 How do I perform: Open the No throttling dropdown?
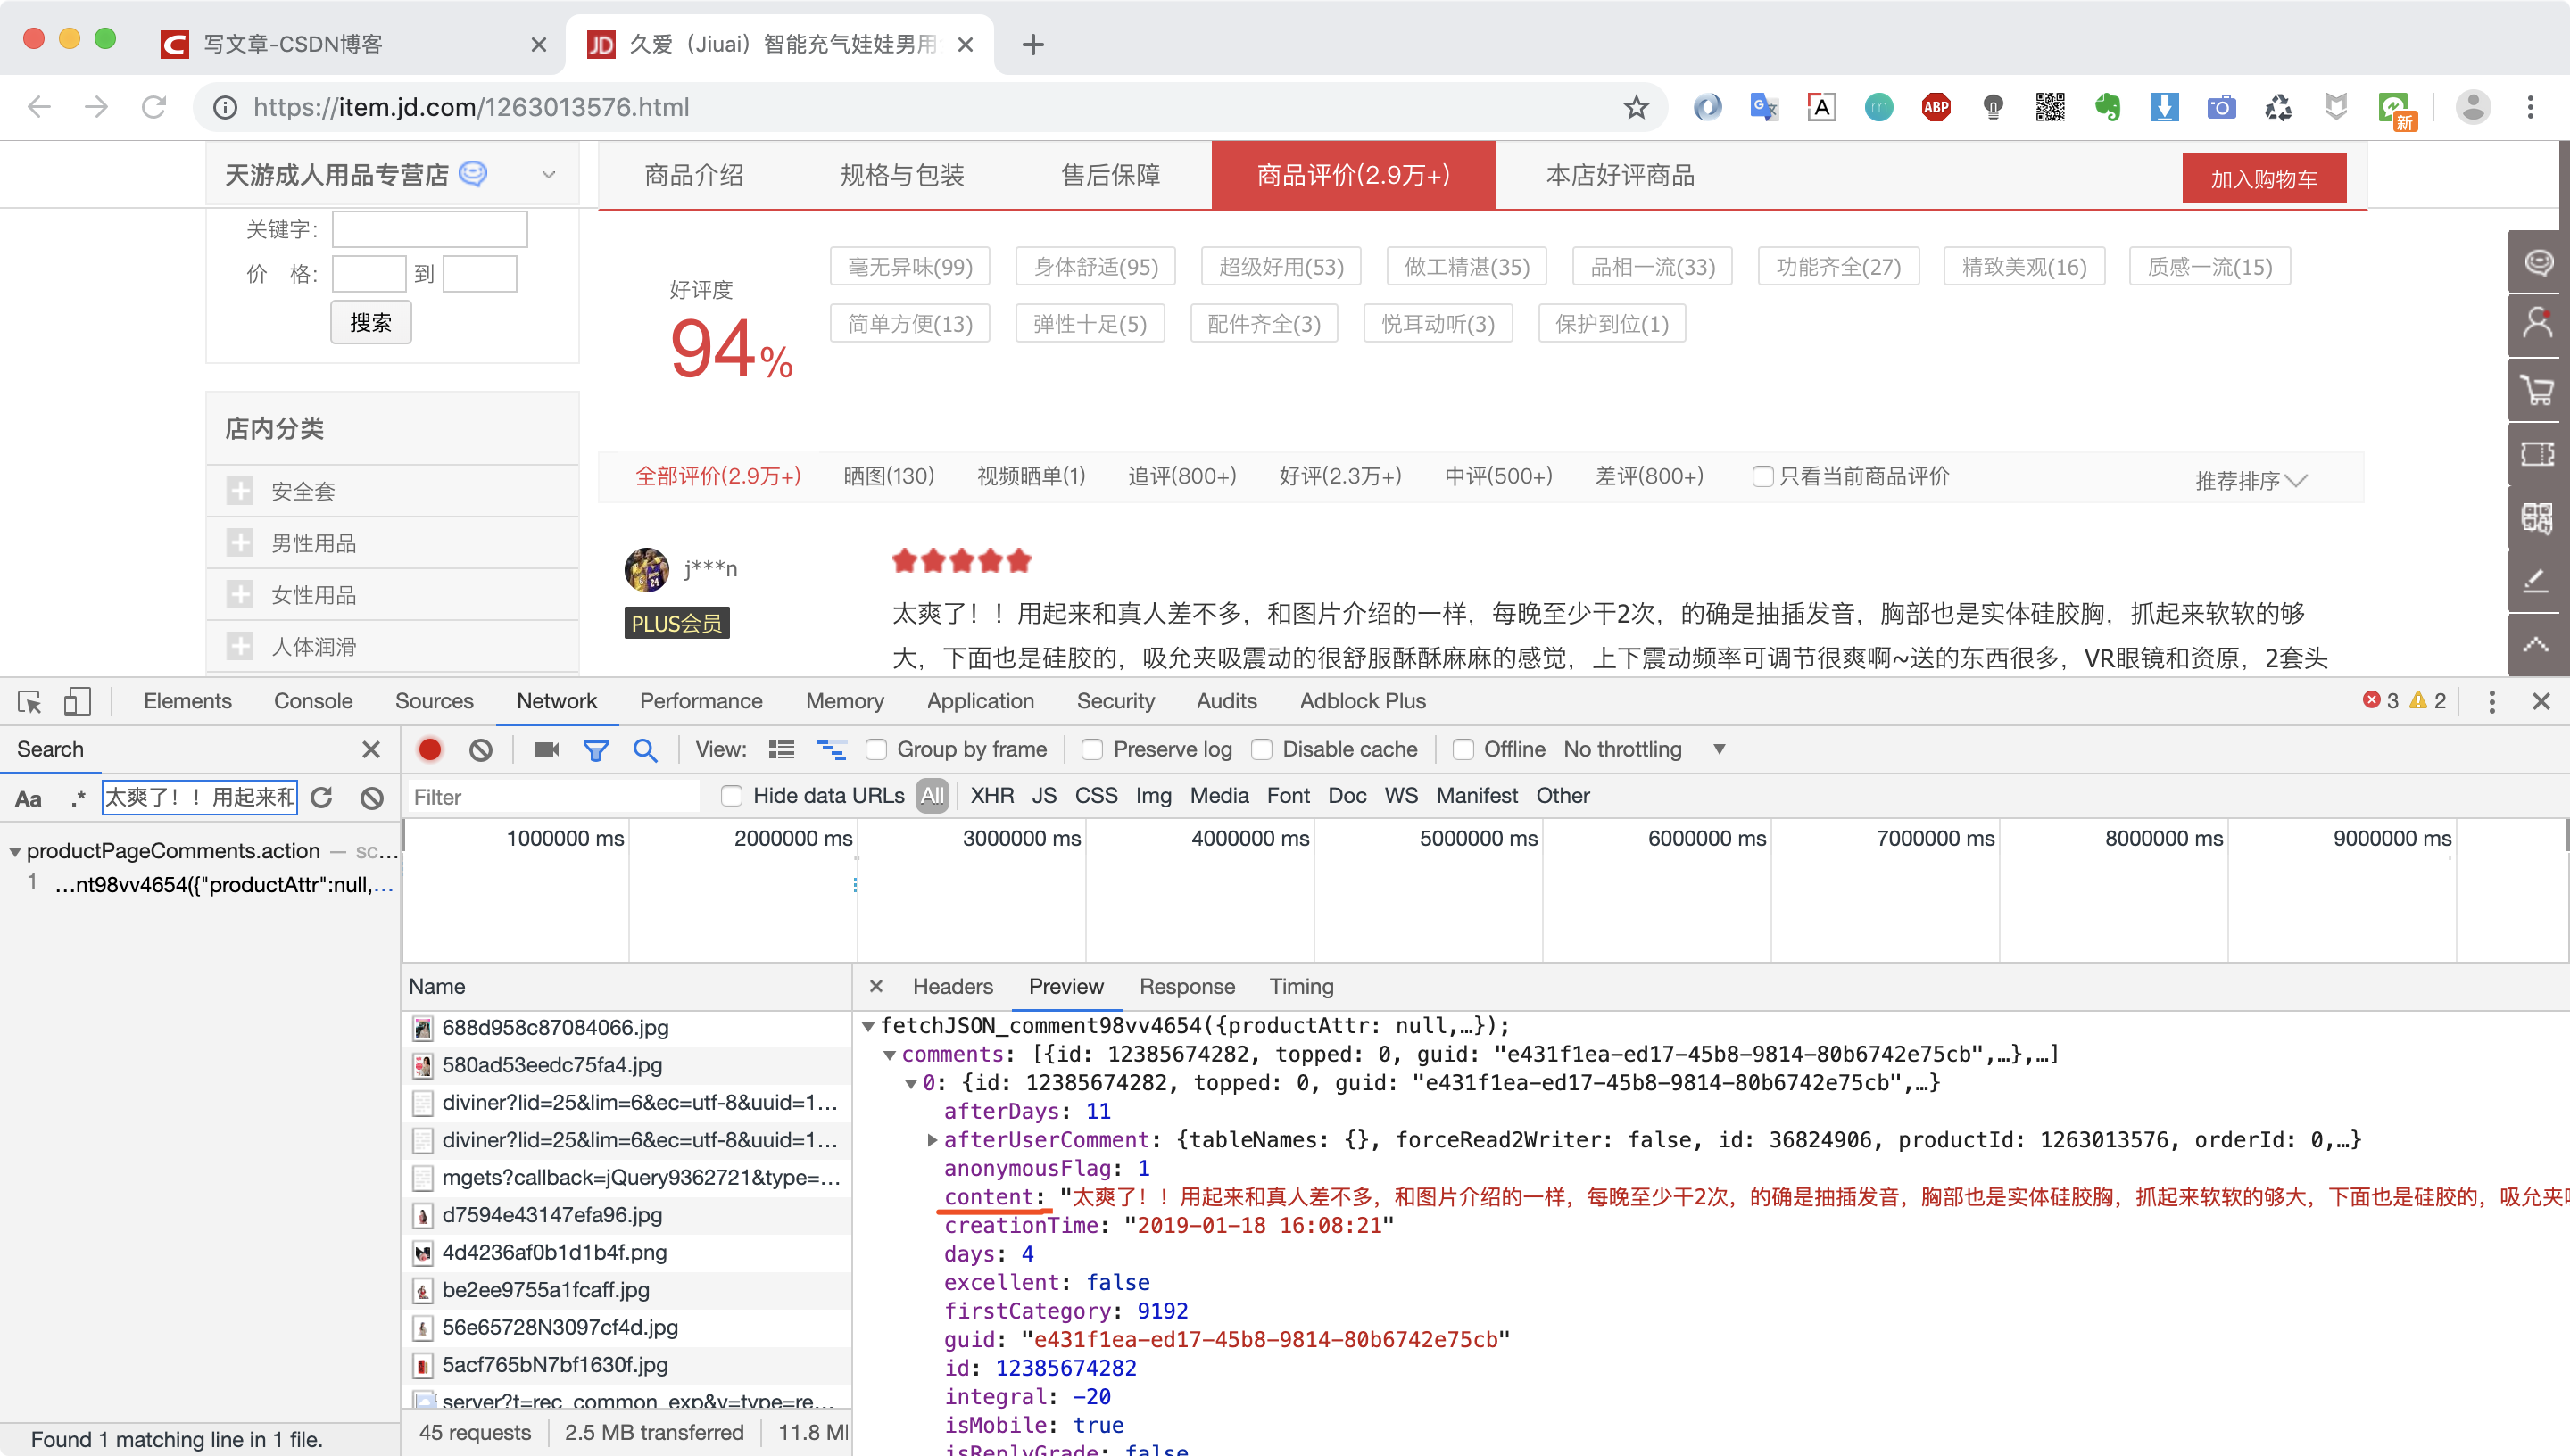click(x=1644, y=749)
